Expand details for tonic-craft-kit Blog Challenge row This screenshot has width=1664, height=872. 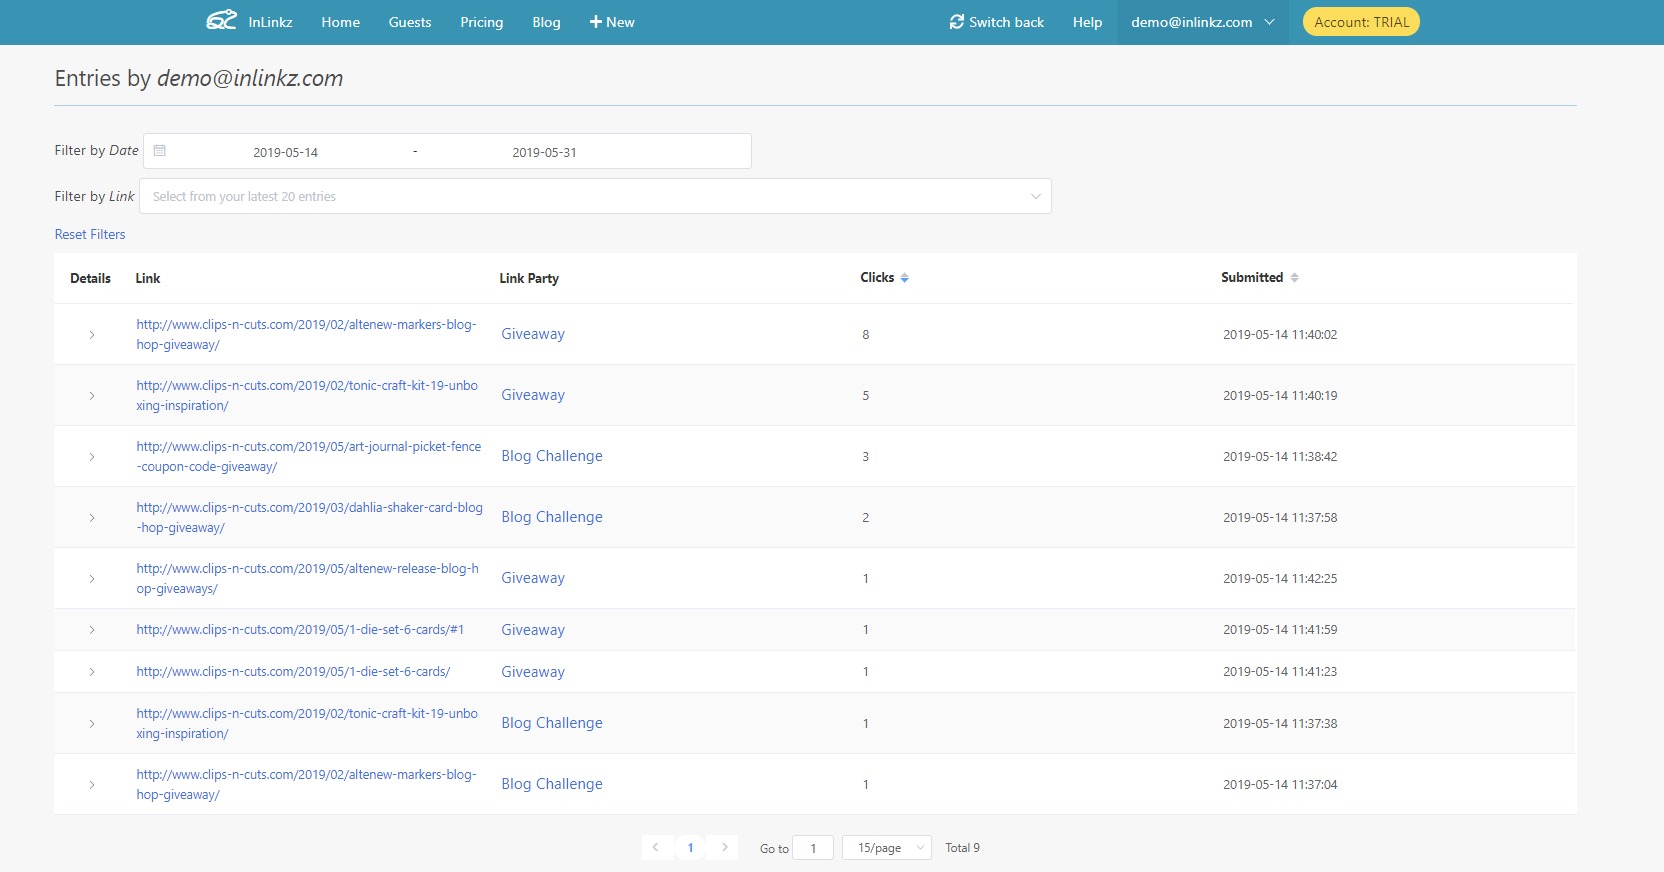point(92,724)
